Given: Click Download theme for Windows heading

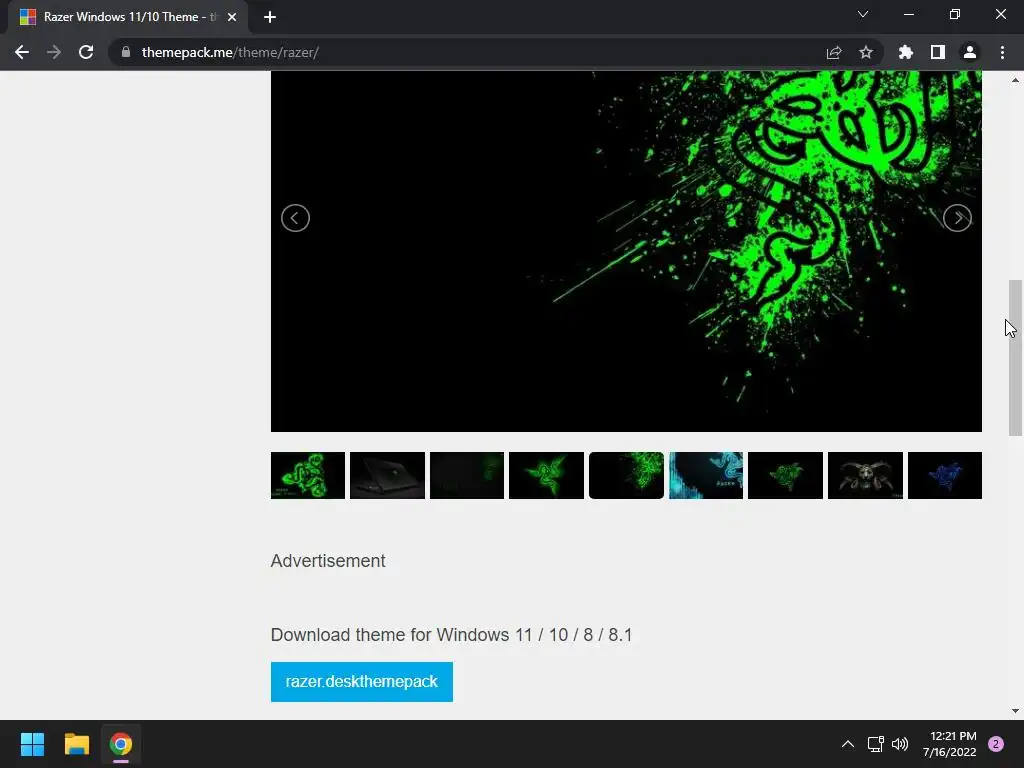Looking at the screenshot, I should click(x=451, y=635).
